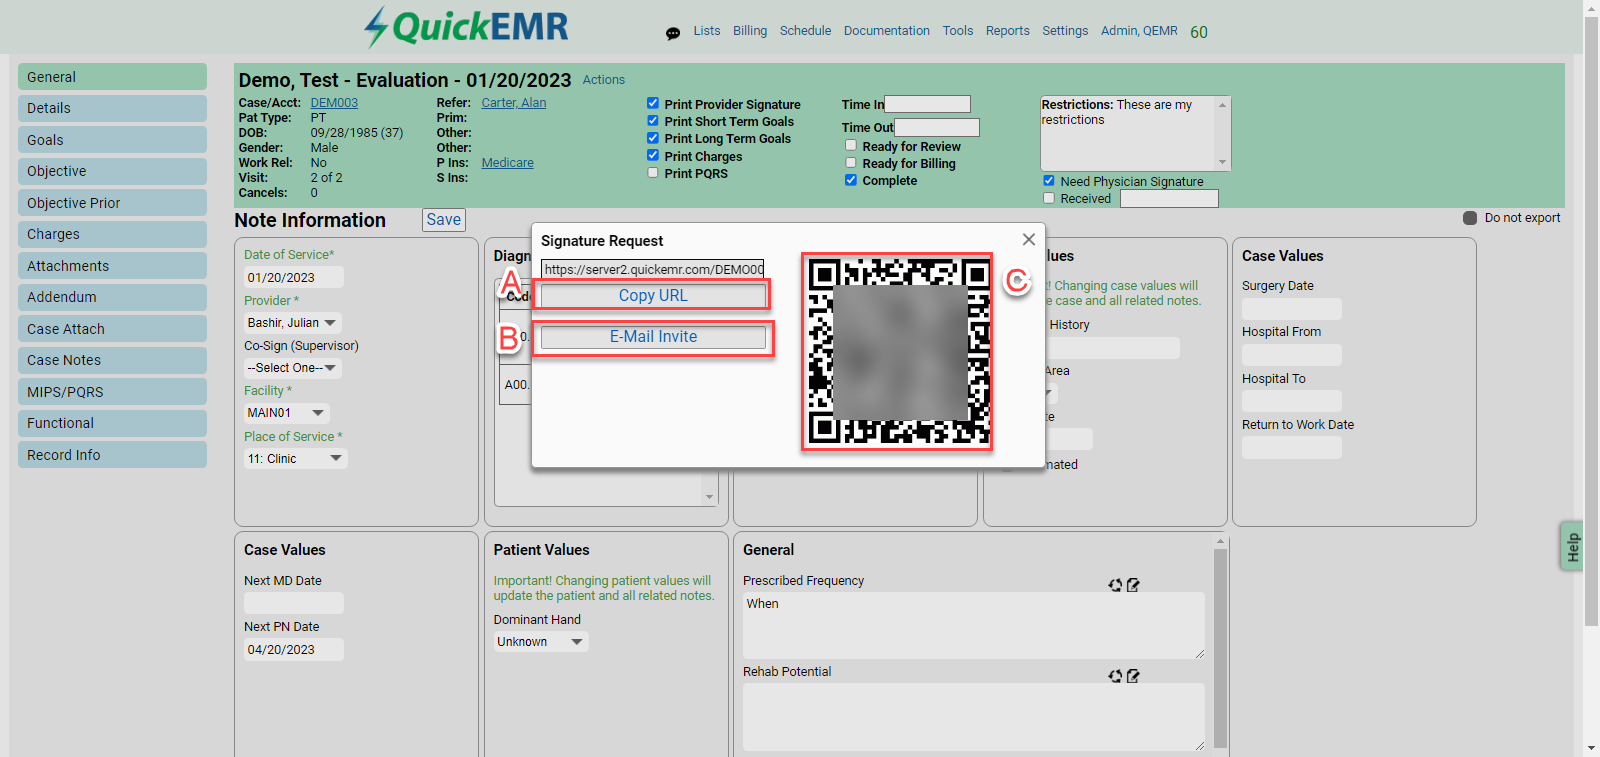
Task: Toggle the Do not export switch
Action: tap(1470, 218)
